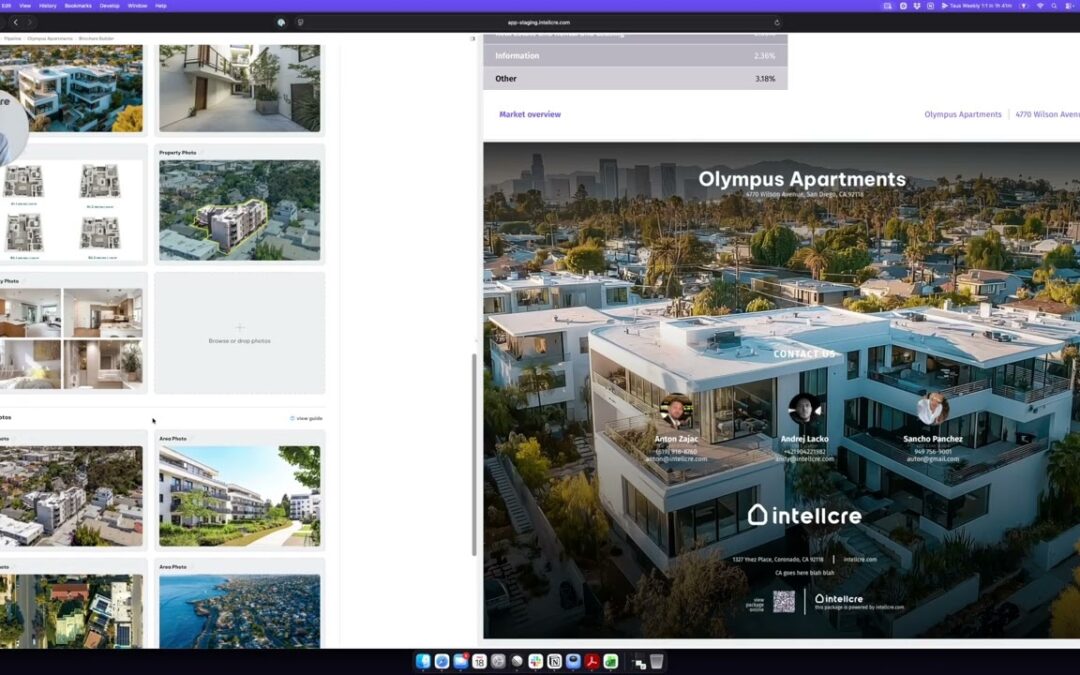Click the Olympus Apartments brochure title
The image size is (1080, 675).
802,179
